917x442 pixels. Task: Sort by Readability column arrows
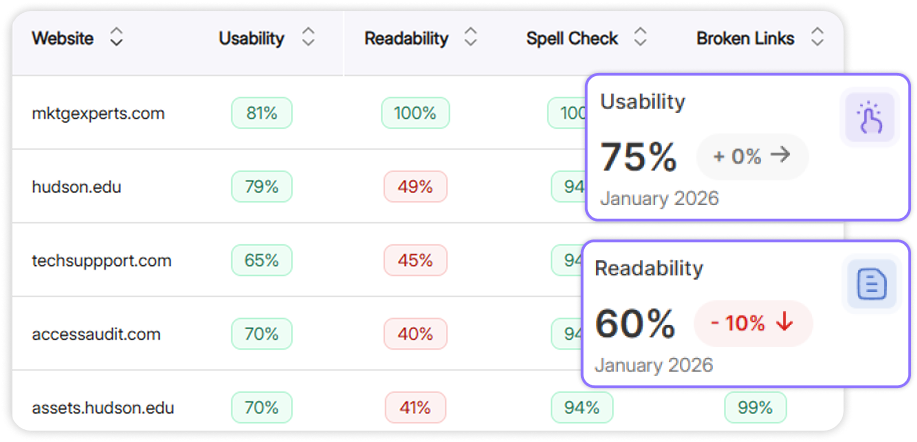[471, 39]
